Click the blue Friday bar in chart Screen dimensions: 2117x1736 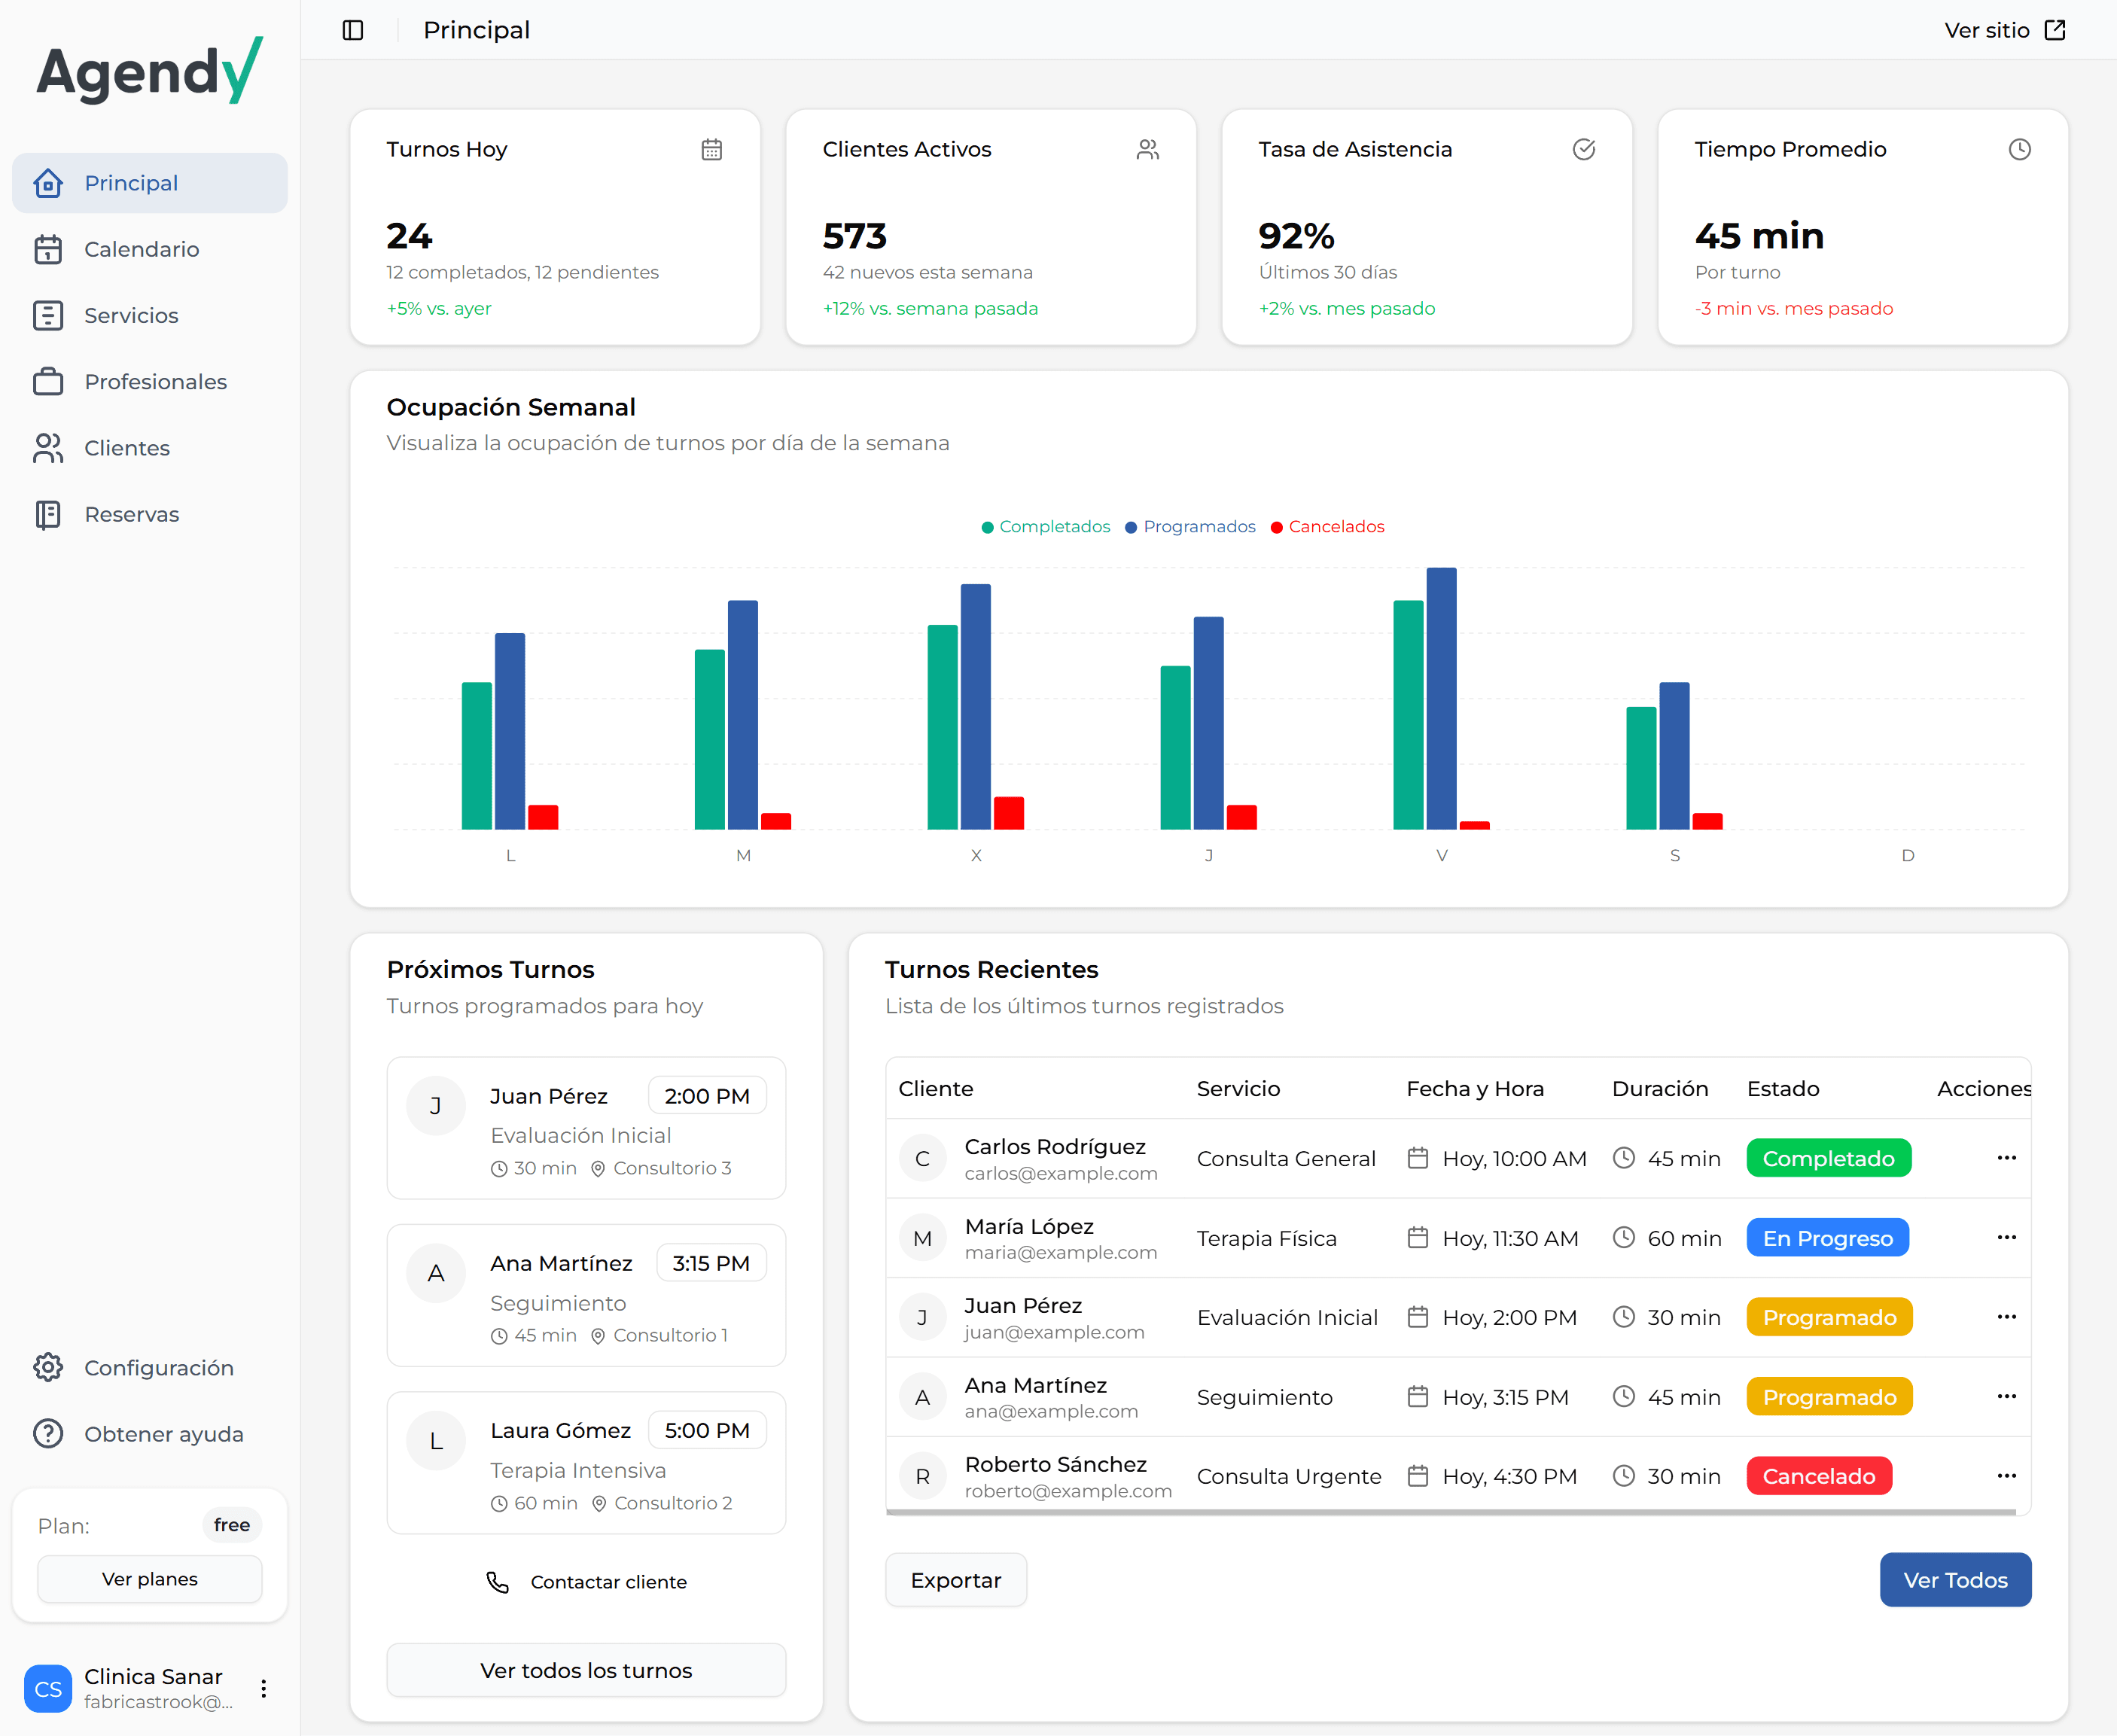1441,698
